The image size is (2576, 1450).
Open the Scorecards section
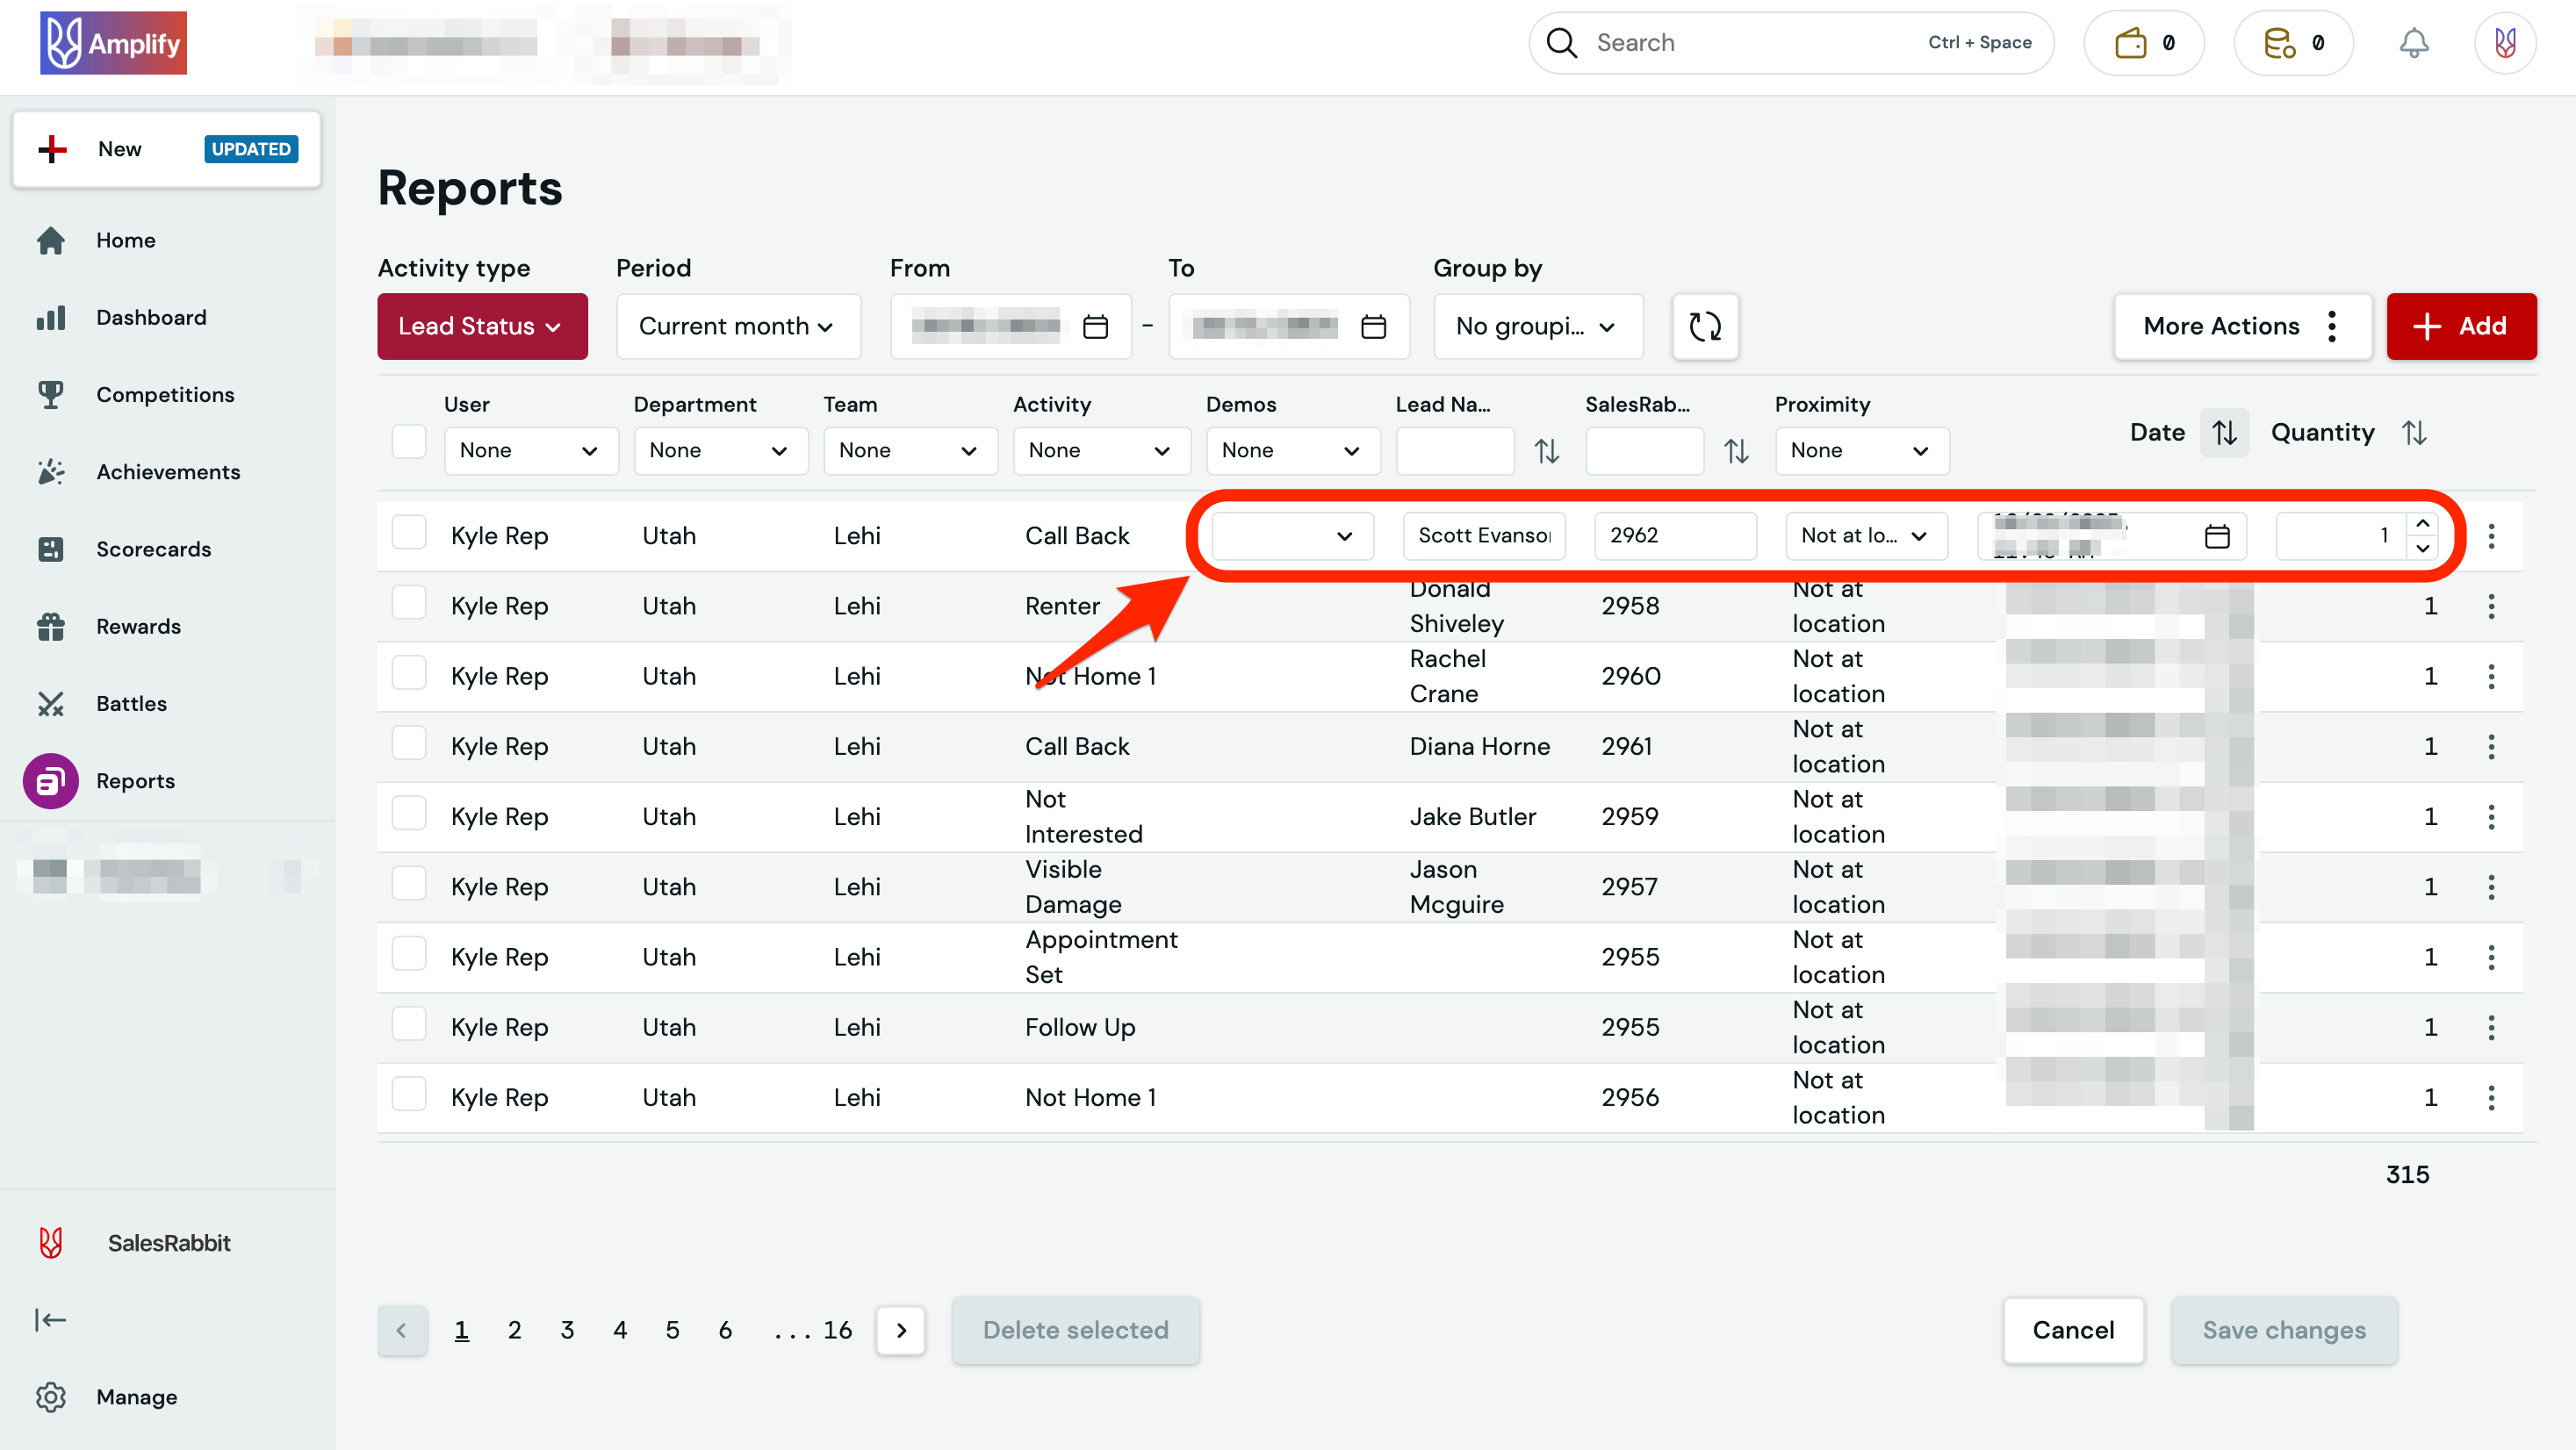(154, 548)
